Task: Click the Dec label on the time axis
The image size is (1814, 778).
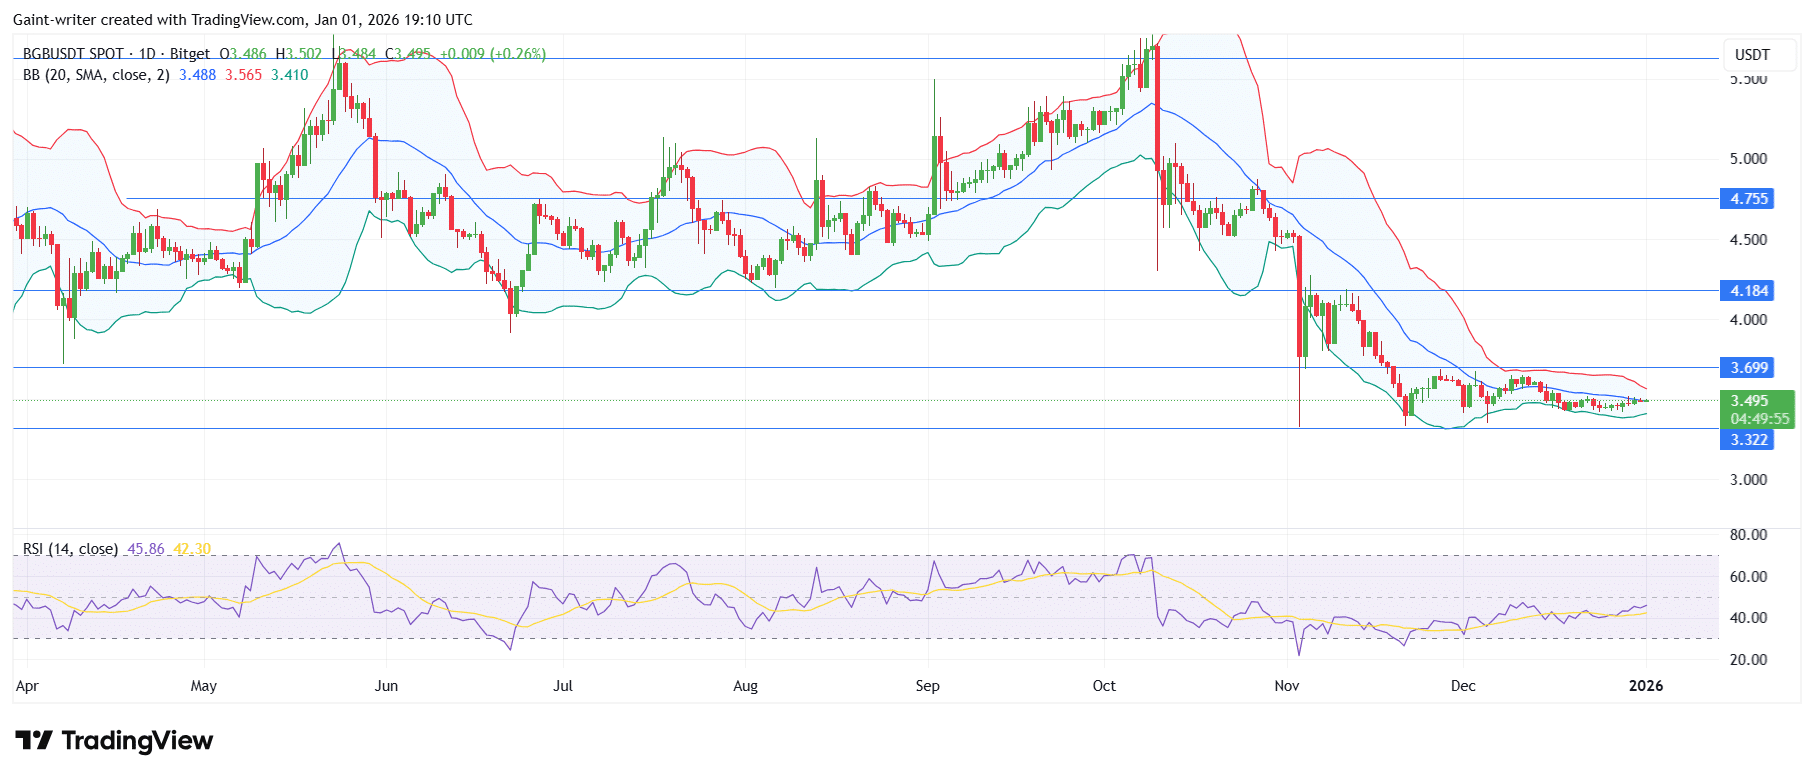Action: point(1463,686)
